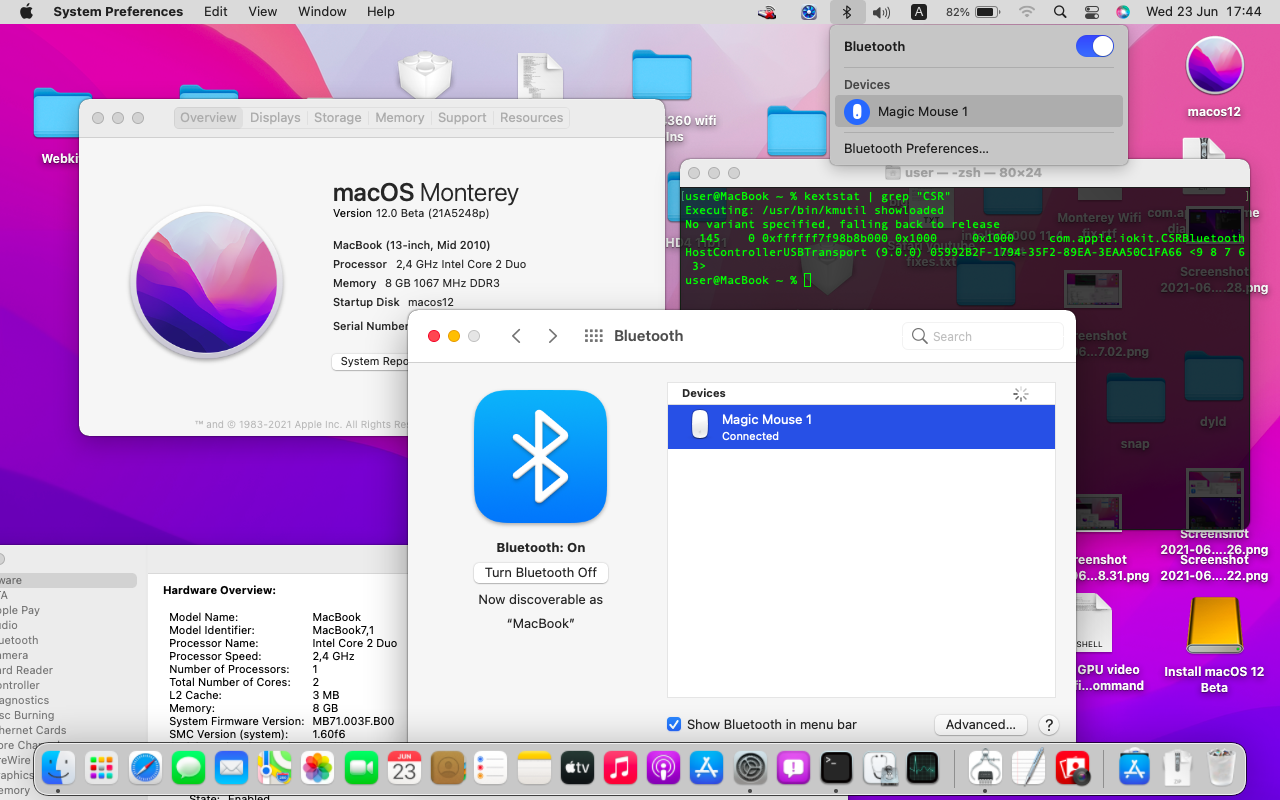Open Trash in the Dock
Viewport: 1280px width, 800px height.
(1221, 768)
